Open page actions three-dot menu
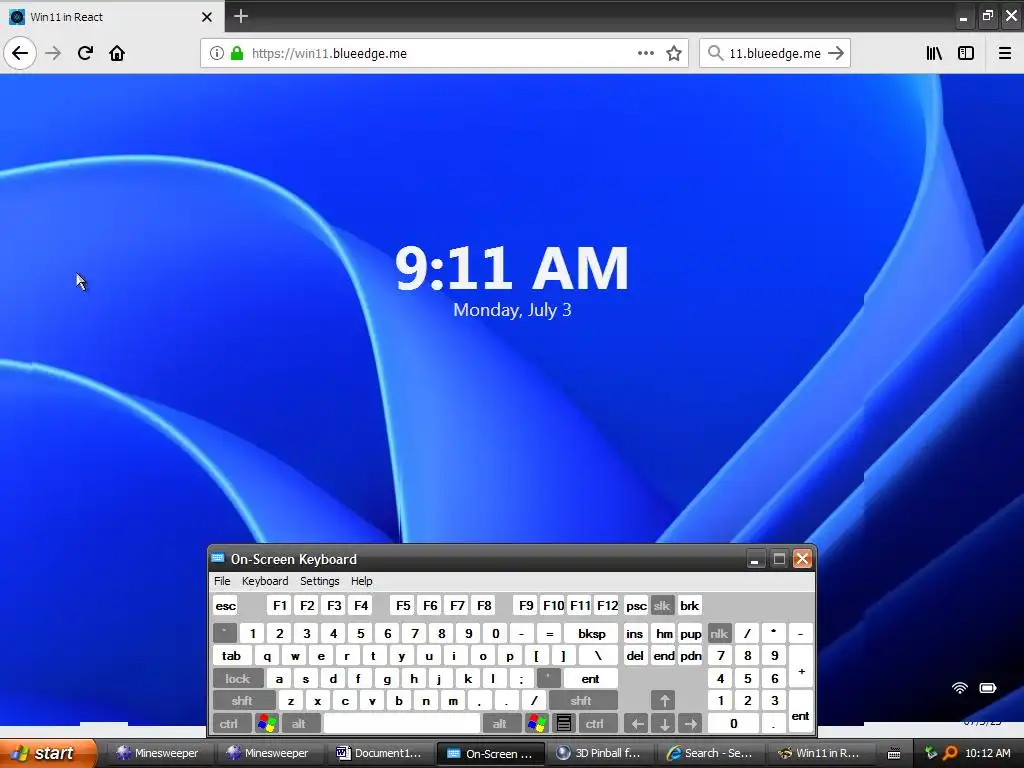This screenshot has height=768, width=1024. tap(645, 53)
